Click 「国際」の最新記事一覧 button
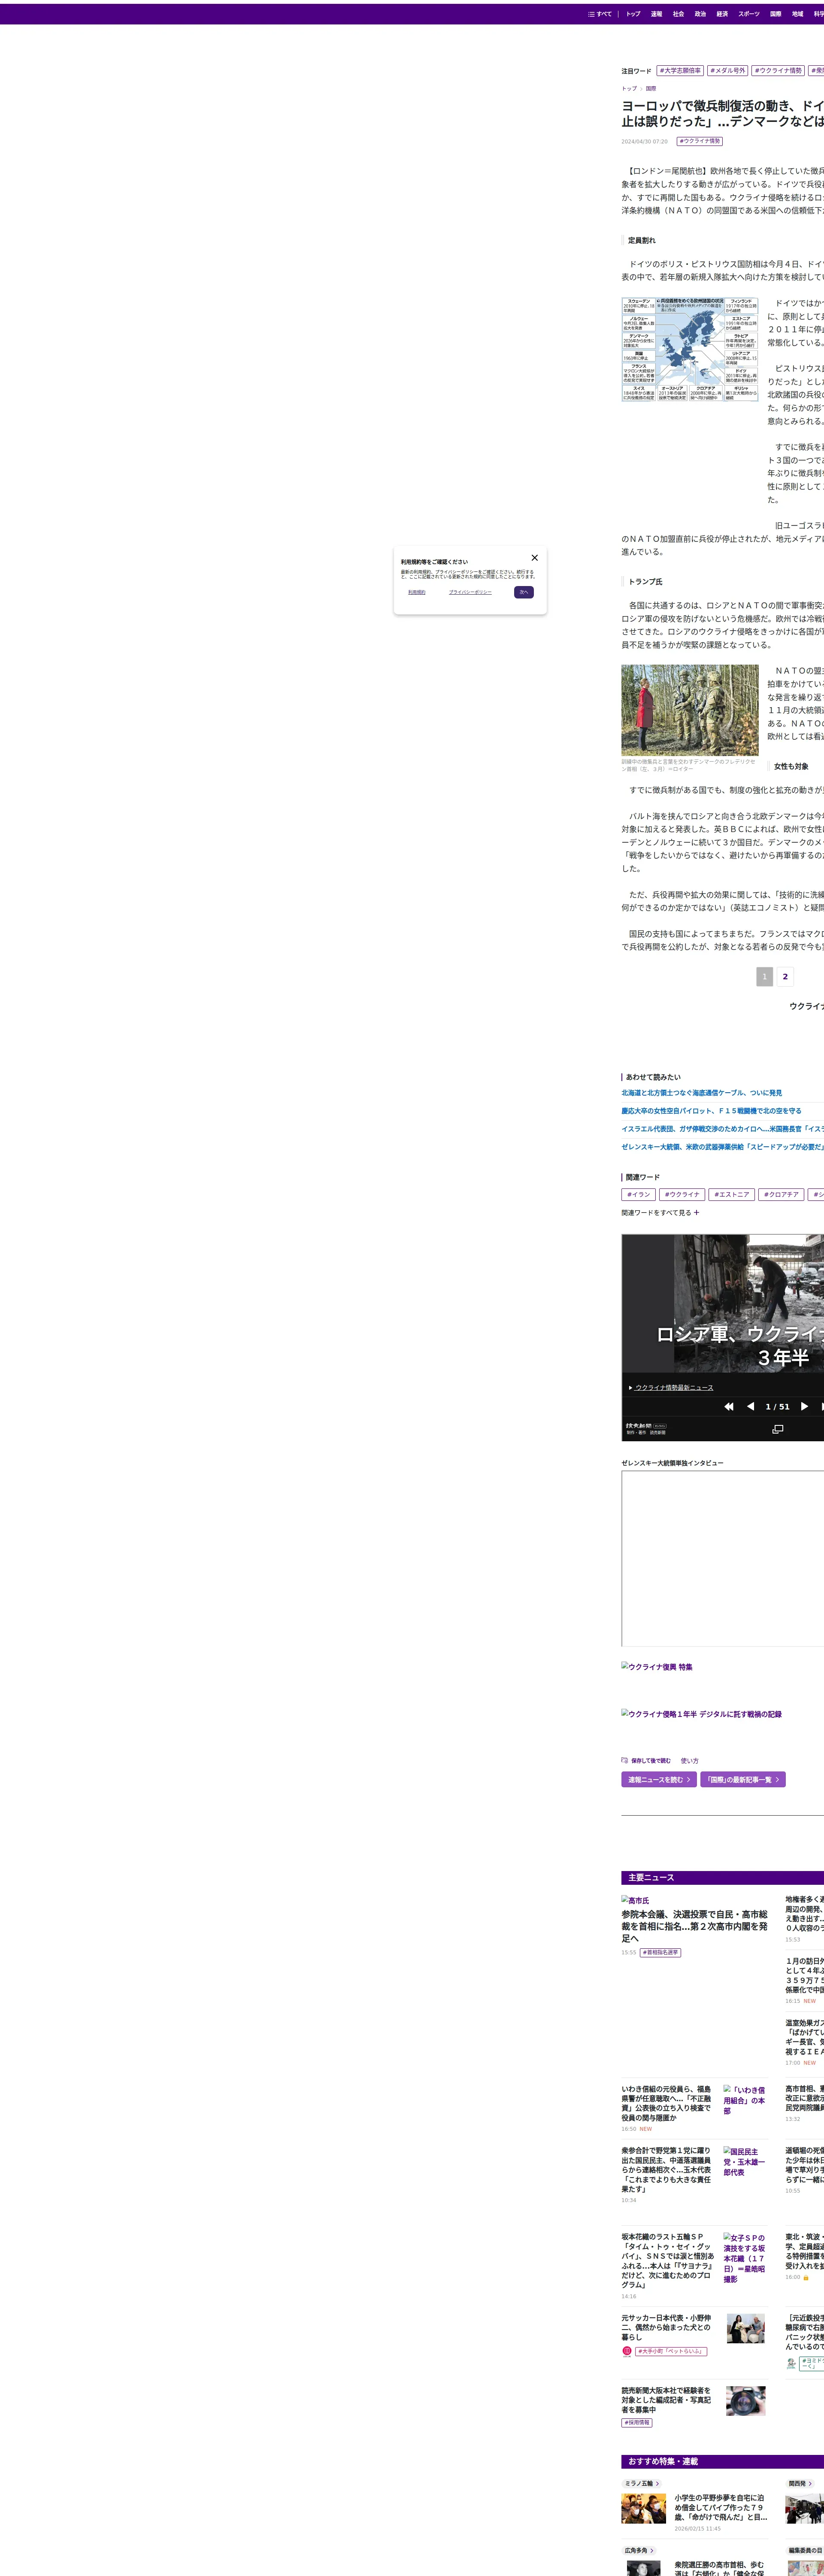824x2576 pixels. point(743,1779)
